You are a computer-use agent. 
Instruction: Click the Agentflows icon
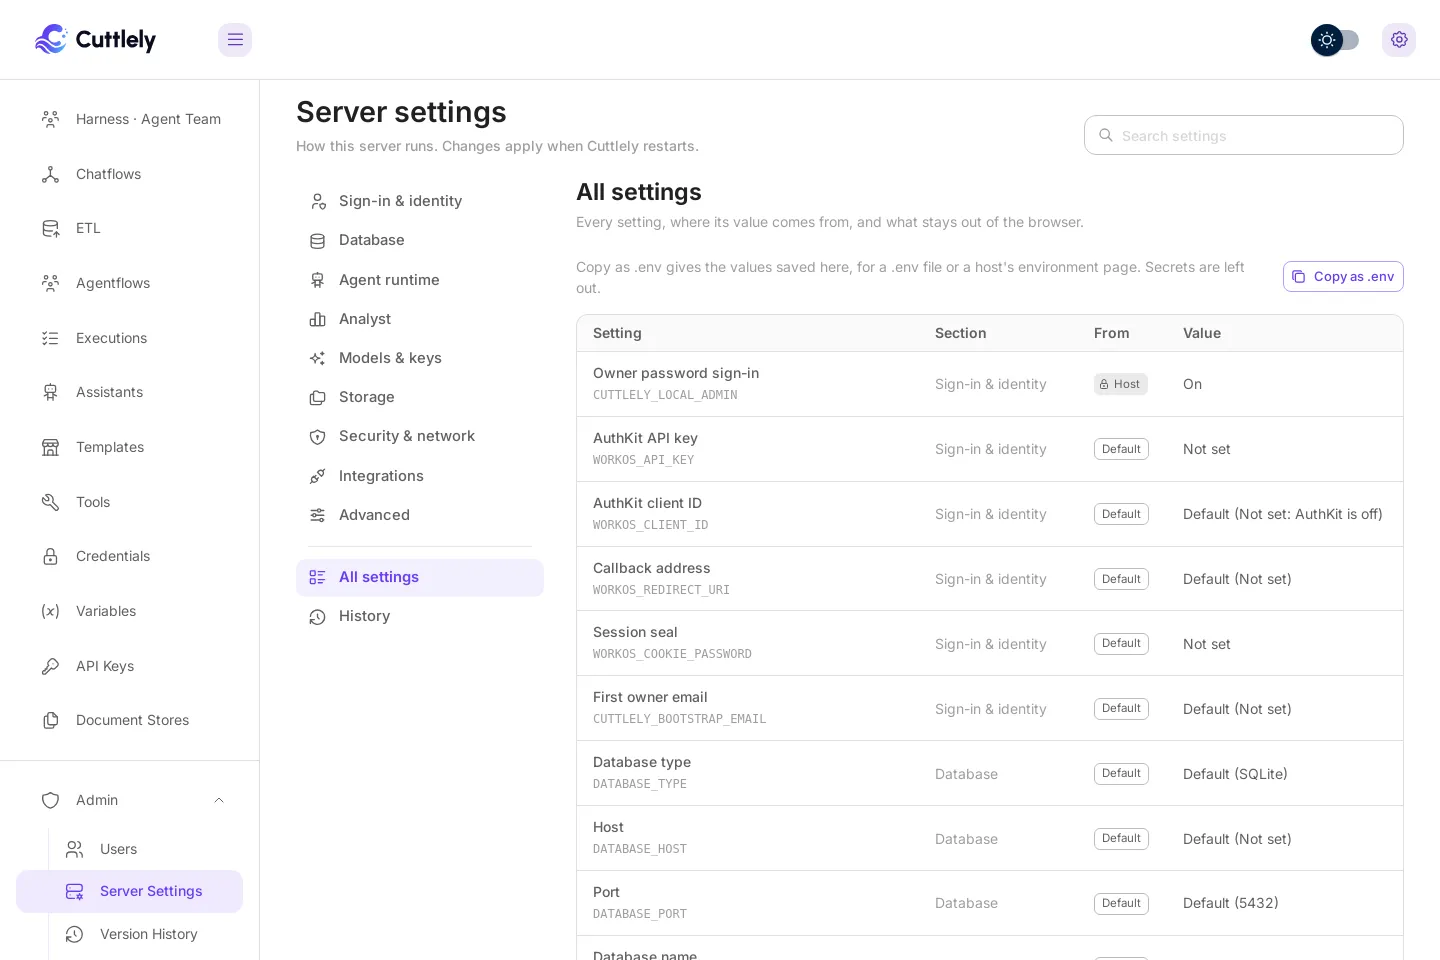(x=50, y=283)
